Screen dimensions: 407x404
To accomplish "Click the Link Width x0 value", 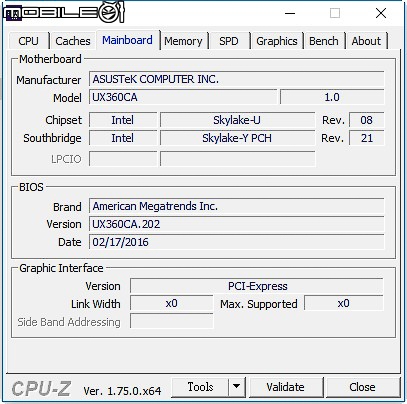I will coord(171,304).
